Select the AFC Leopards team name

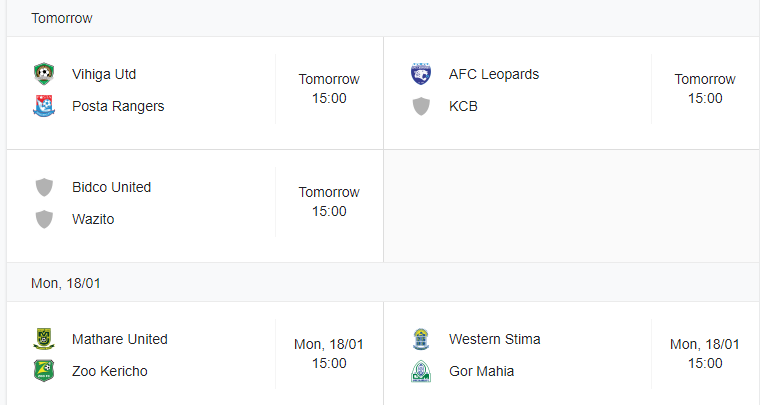click(493, 74)
